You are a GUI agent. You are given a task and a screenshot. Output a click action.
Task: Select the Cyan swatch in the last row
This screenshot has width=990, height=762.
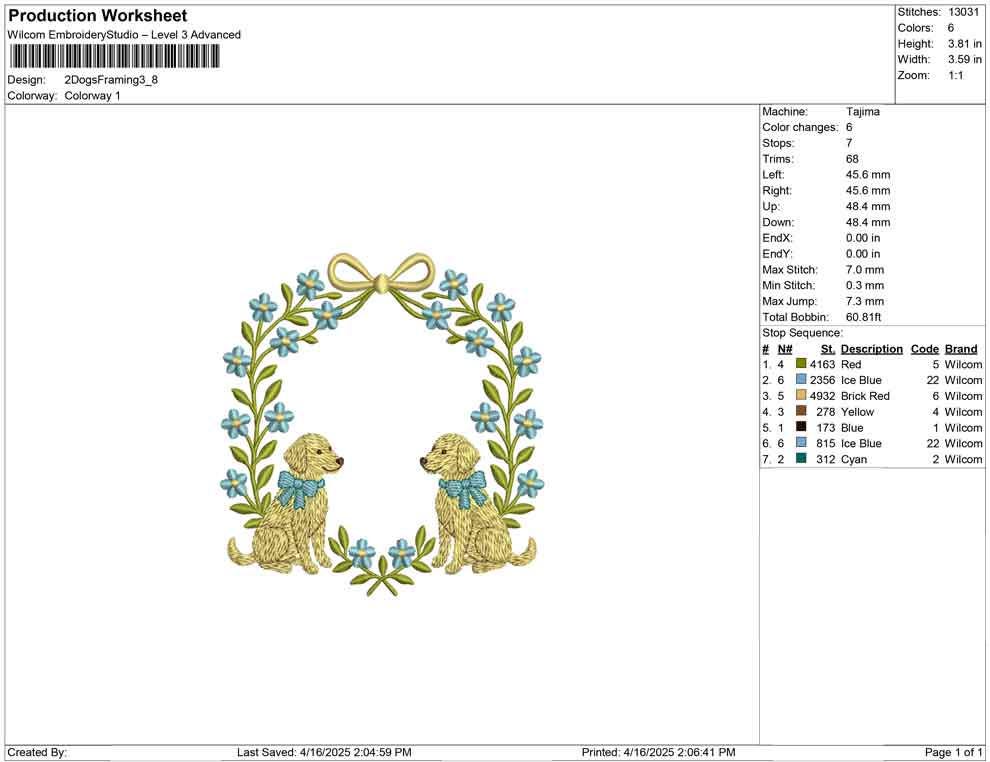pos(801,459)
